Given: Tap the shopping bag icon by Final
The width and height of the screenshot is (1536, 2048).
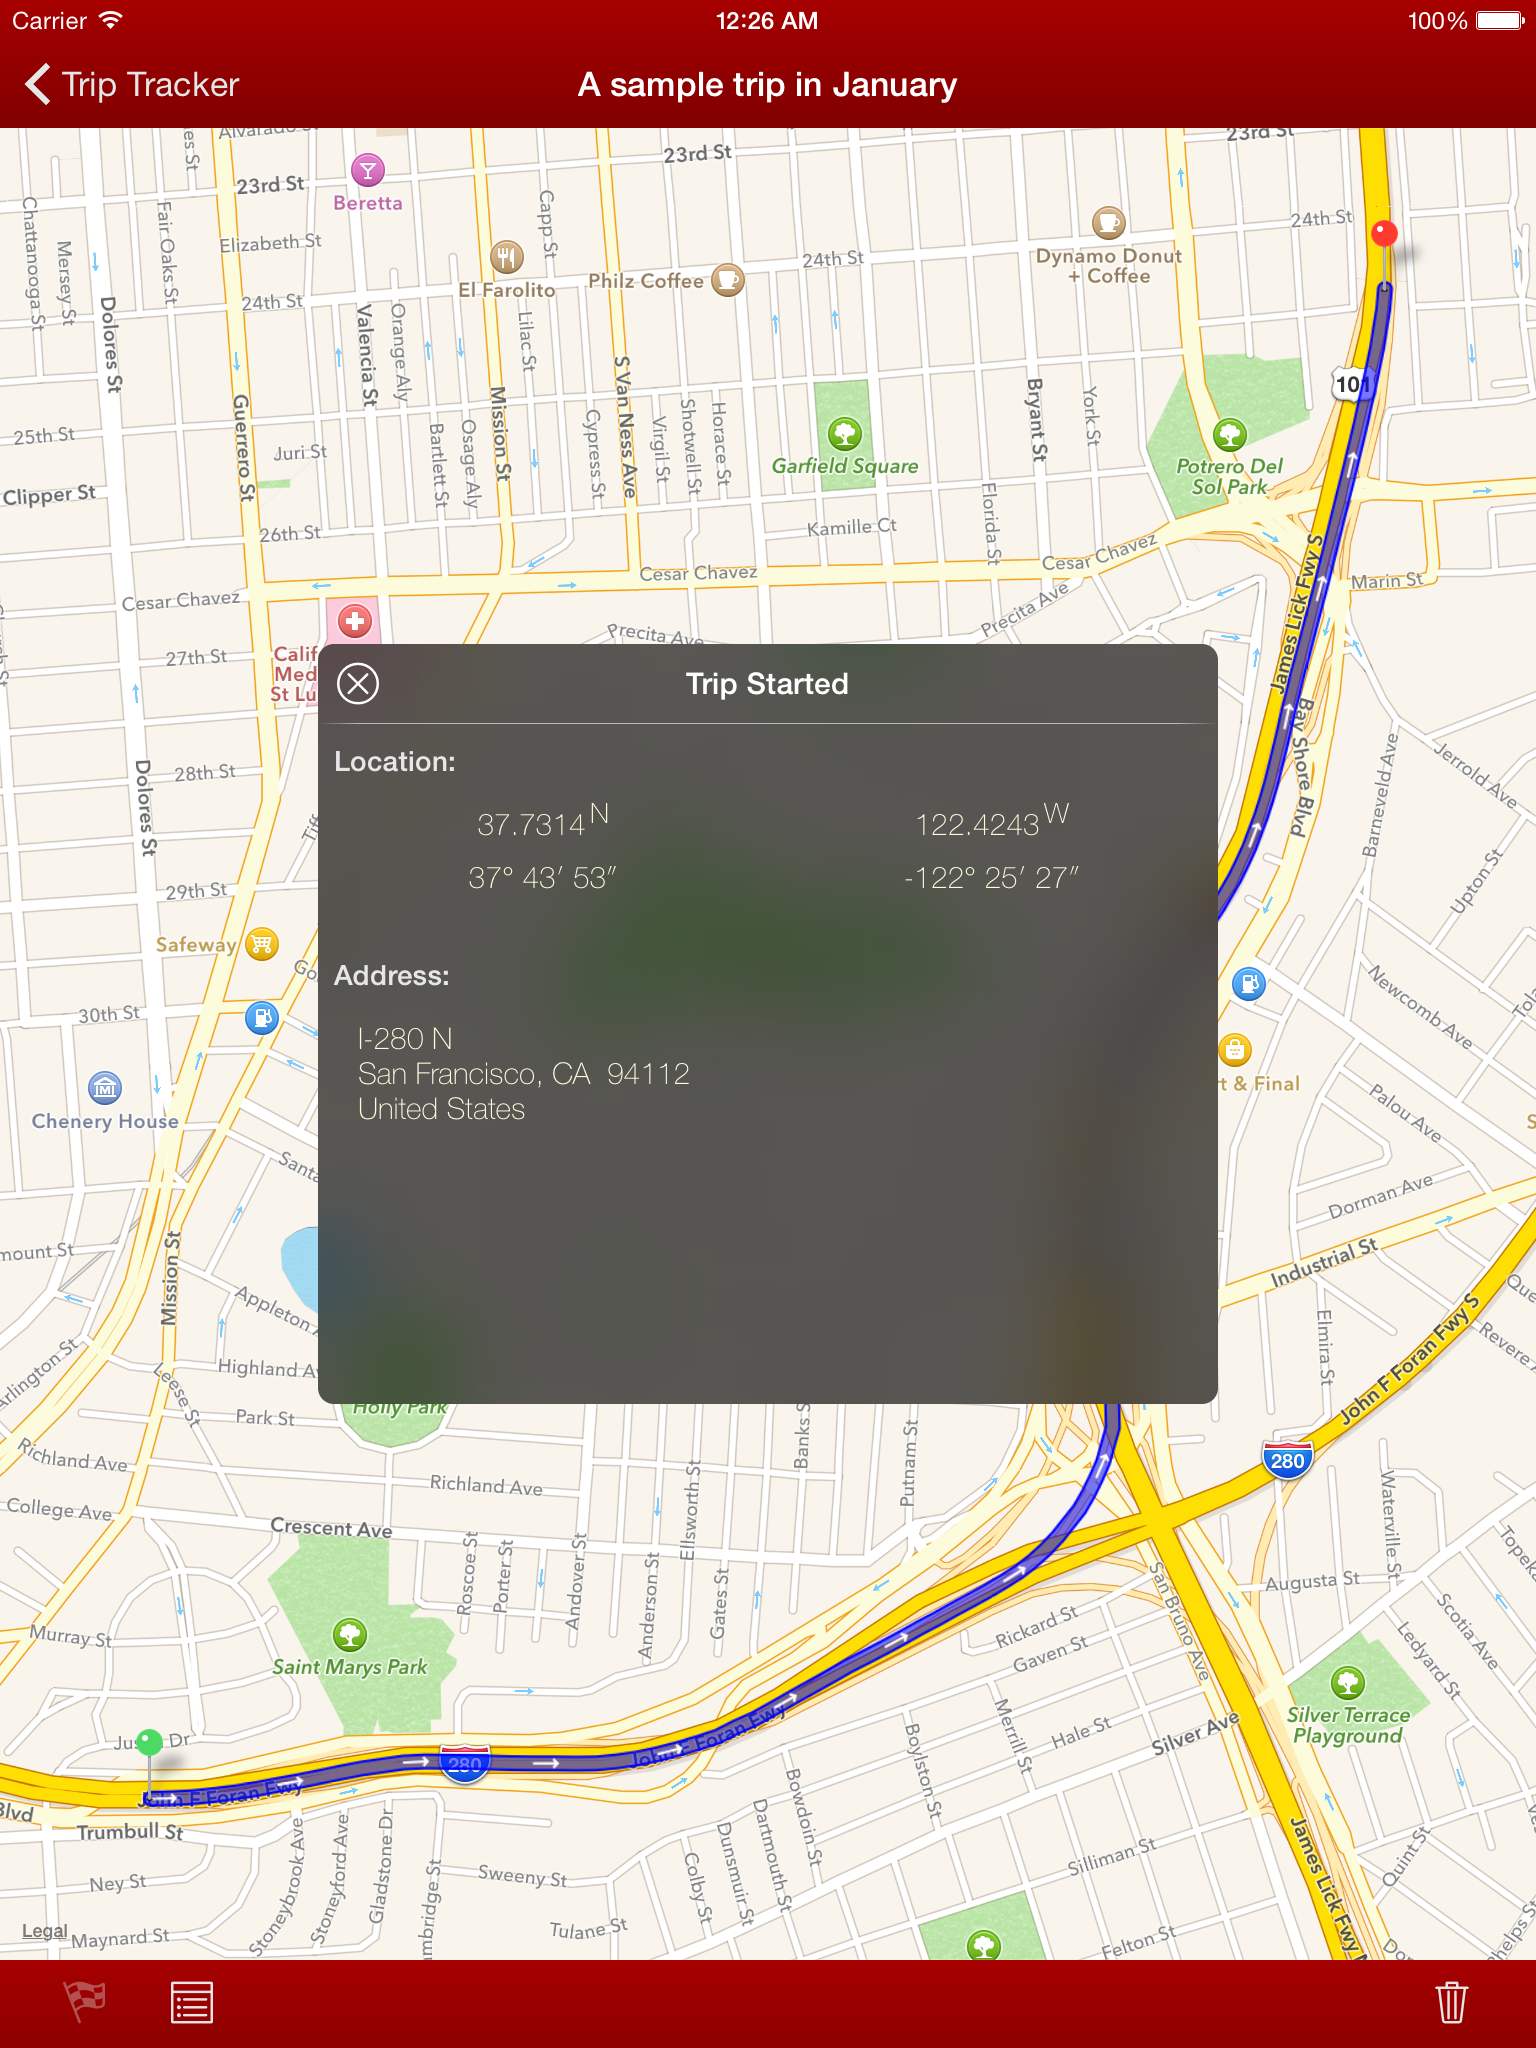Looking at the screenshot, I should (1235, 1050).
